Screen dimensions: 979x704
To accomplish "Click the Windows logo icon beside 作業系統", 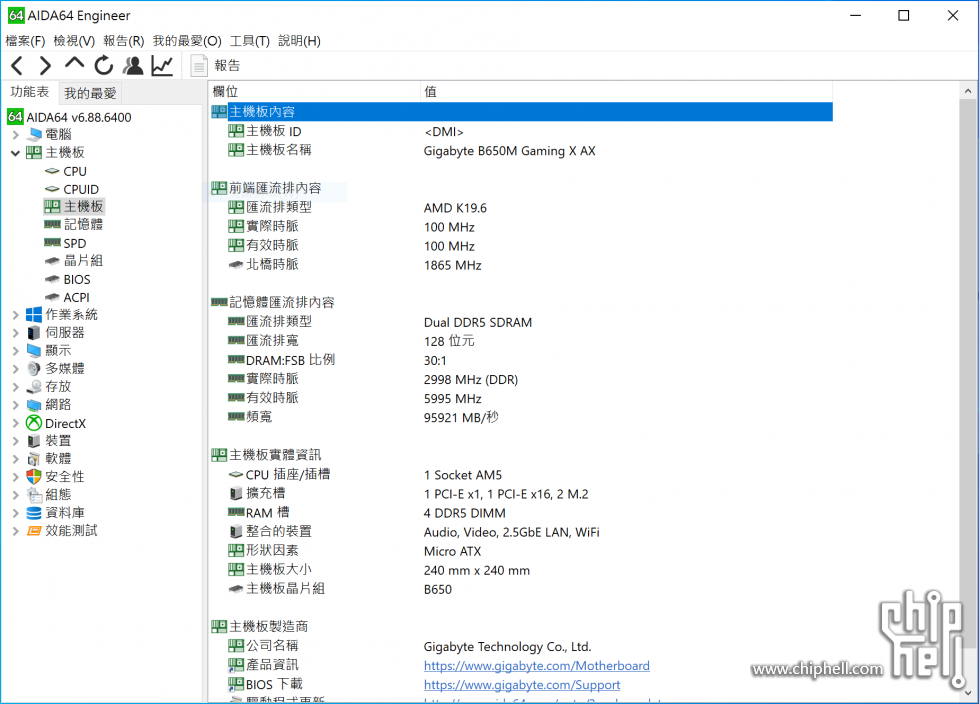I will point(34,315).
